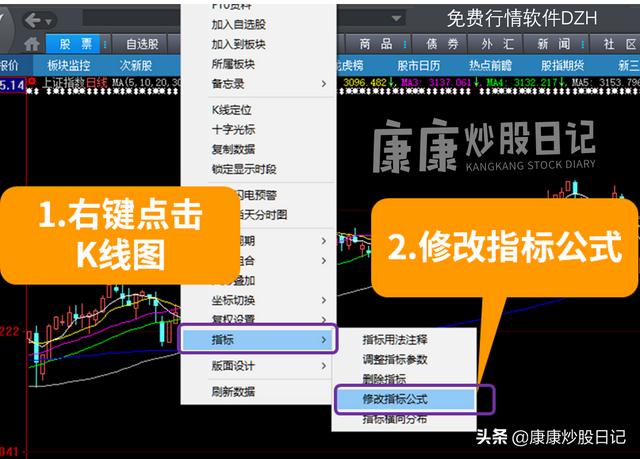Expand the 指标 submenu arrow
The width and height of the screenshot is (640, 459).
[324, 339]
